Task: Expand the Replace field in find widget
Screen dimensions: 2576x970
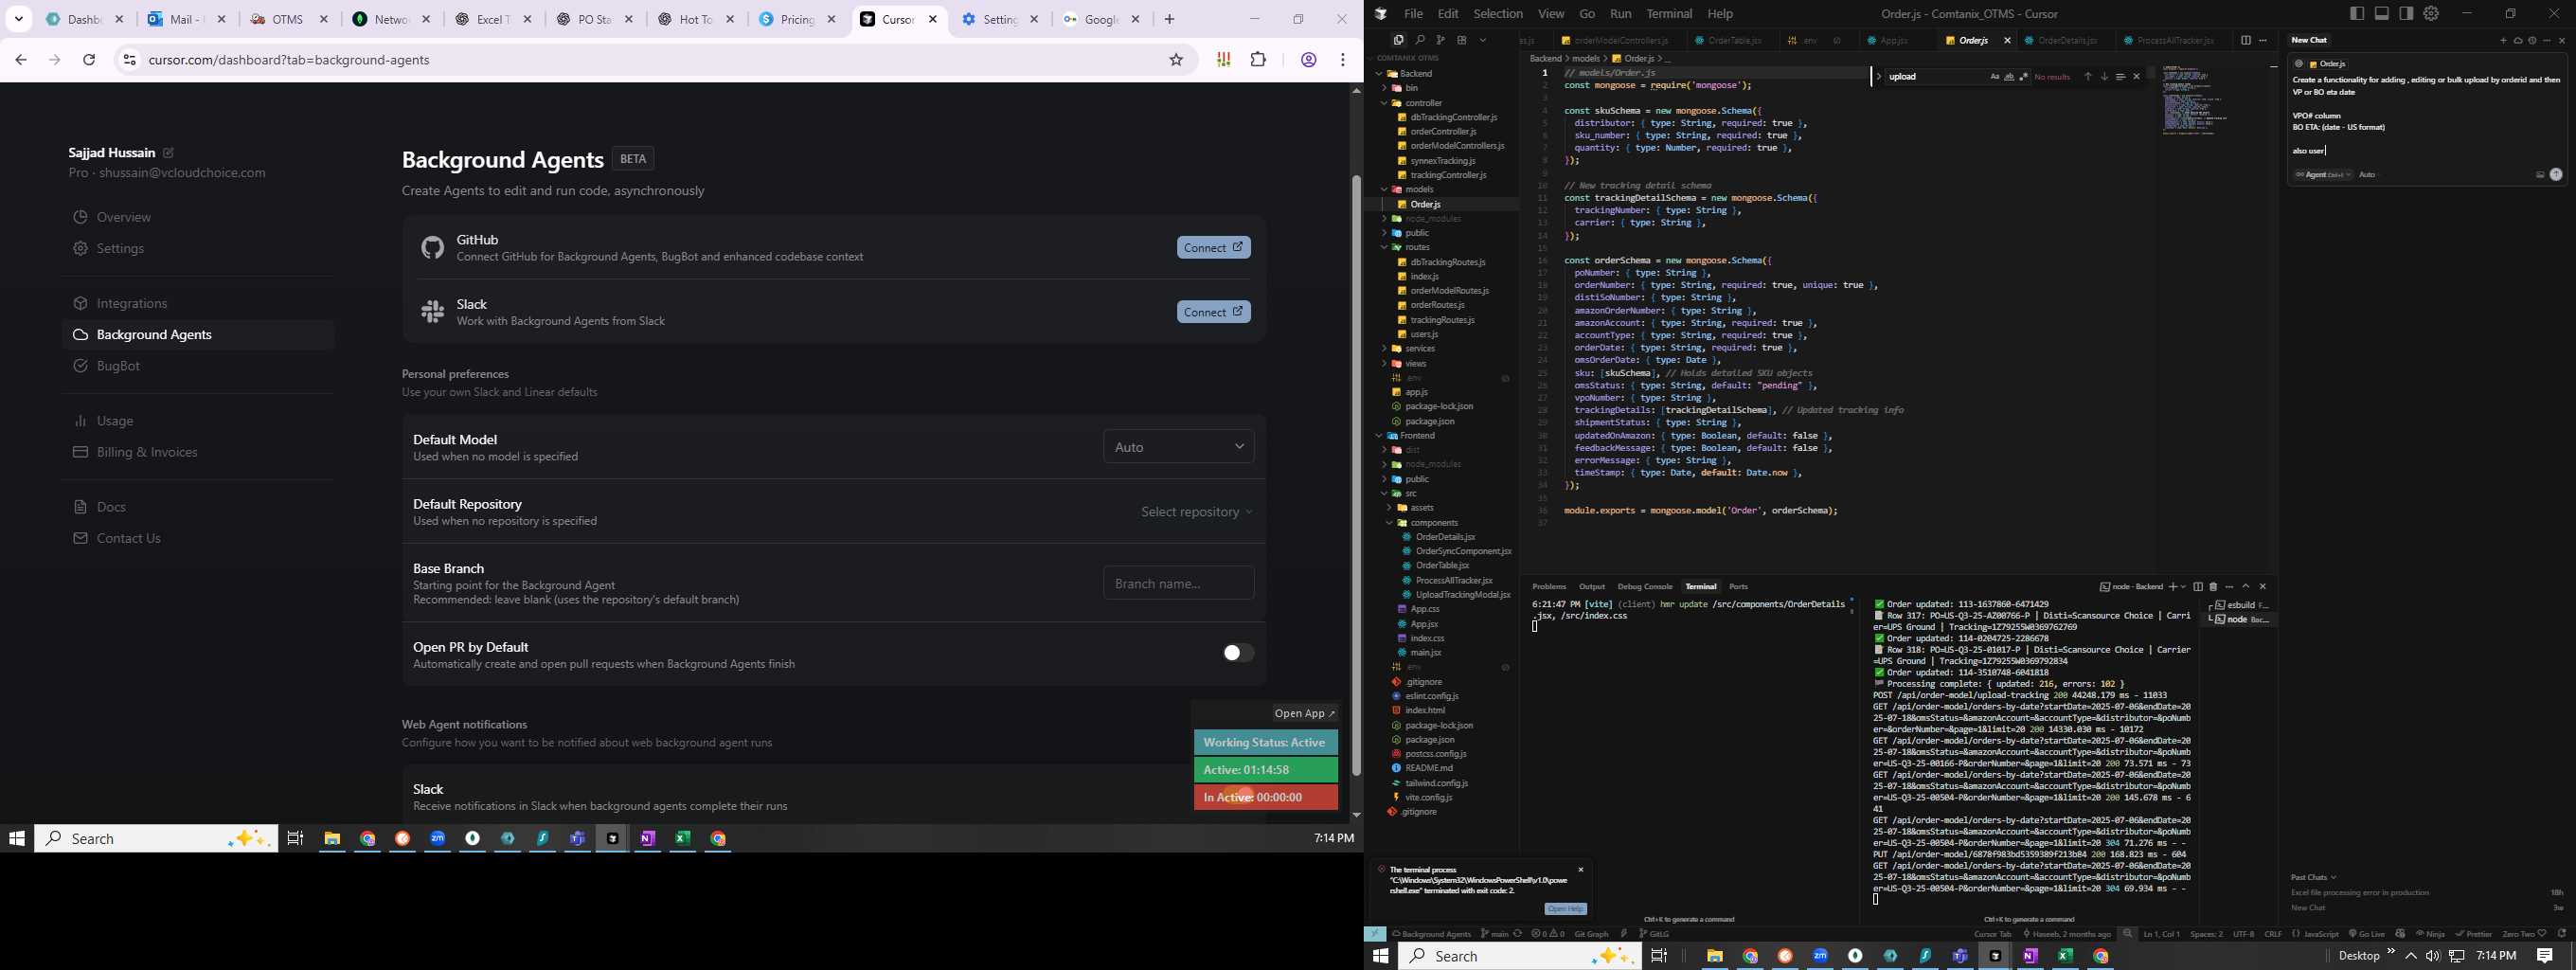Action: tap(1879, 77)
